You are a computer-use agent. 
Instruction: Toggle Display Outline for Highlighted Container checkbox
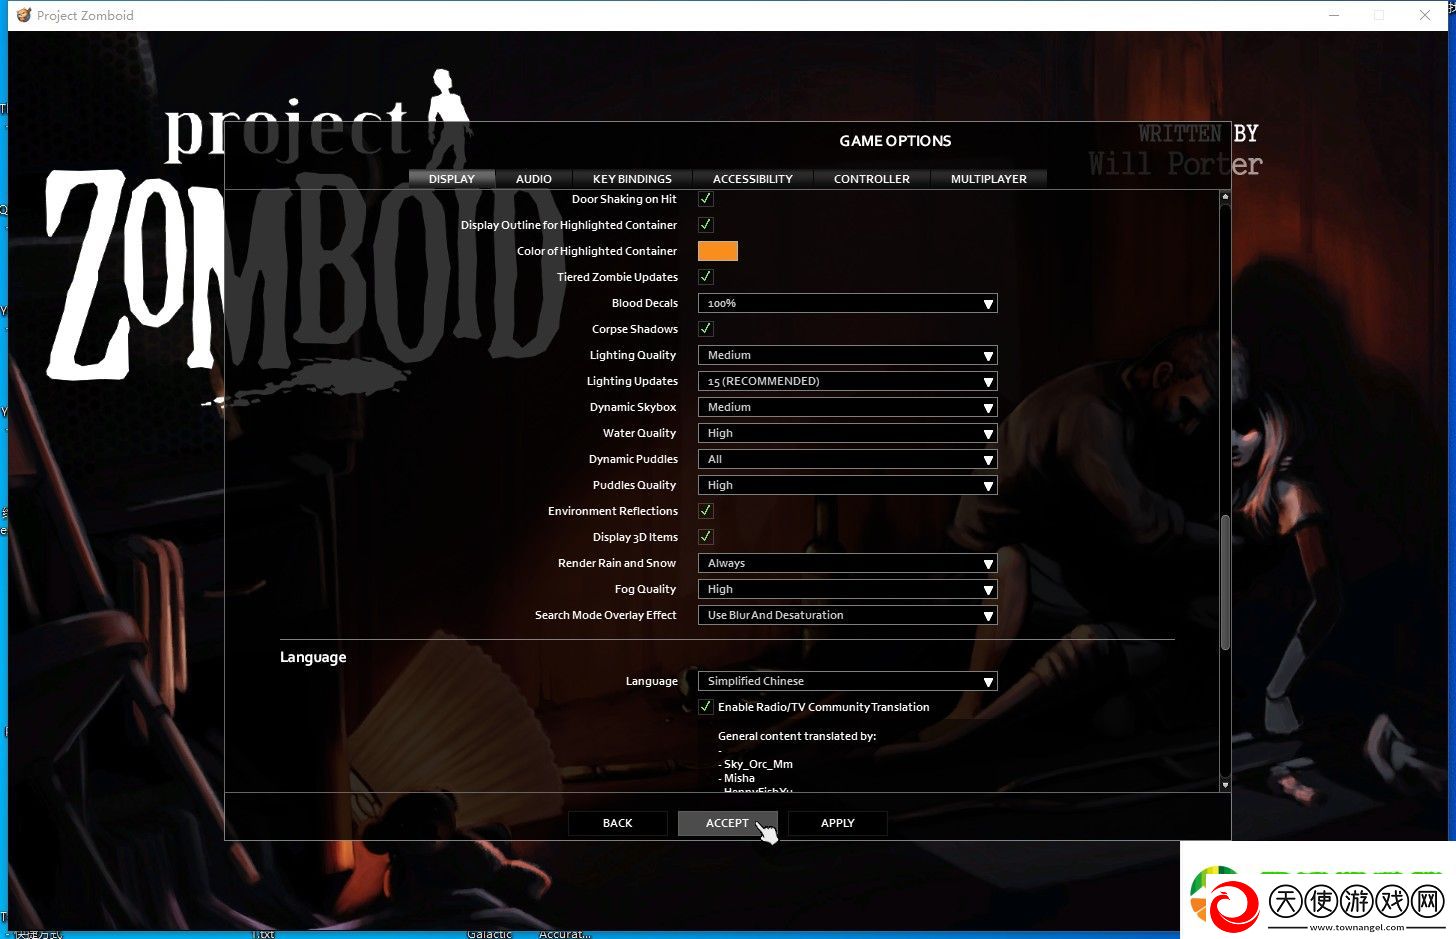tap(706, 225)
